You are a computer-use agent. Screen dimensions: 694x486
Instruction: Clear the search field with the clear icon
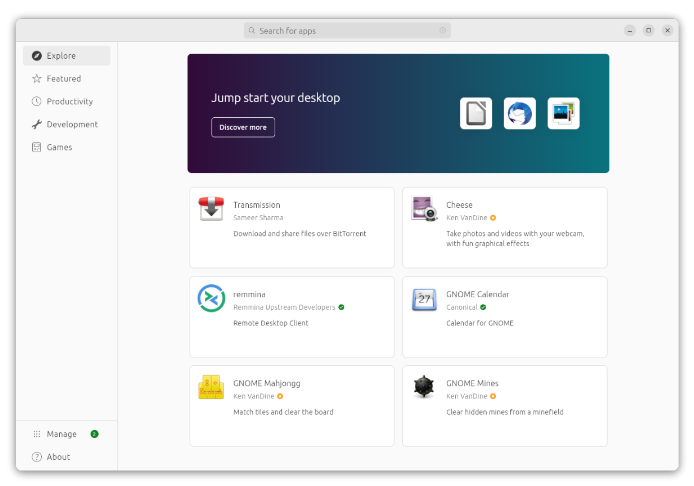(x=443, y=31)
